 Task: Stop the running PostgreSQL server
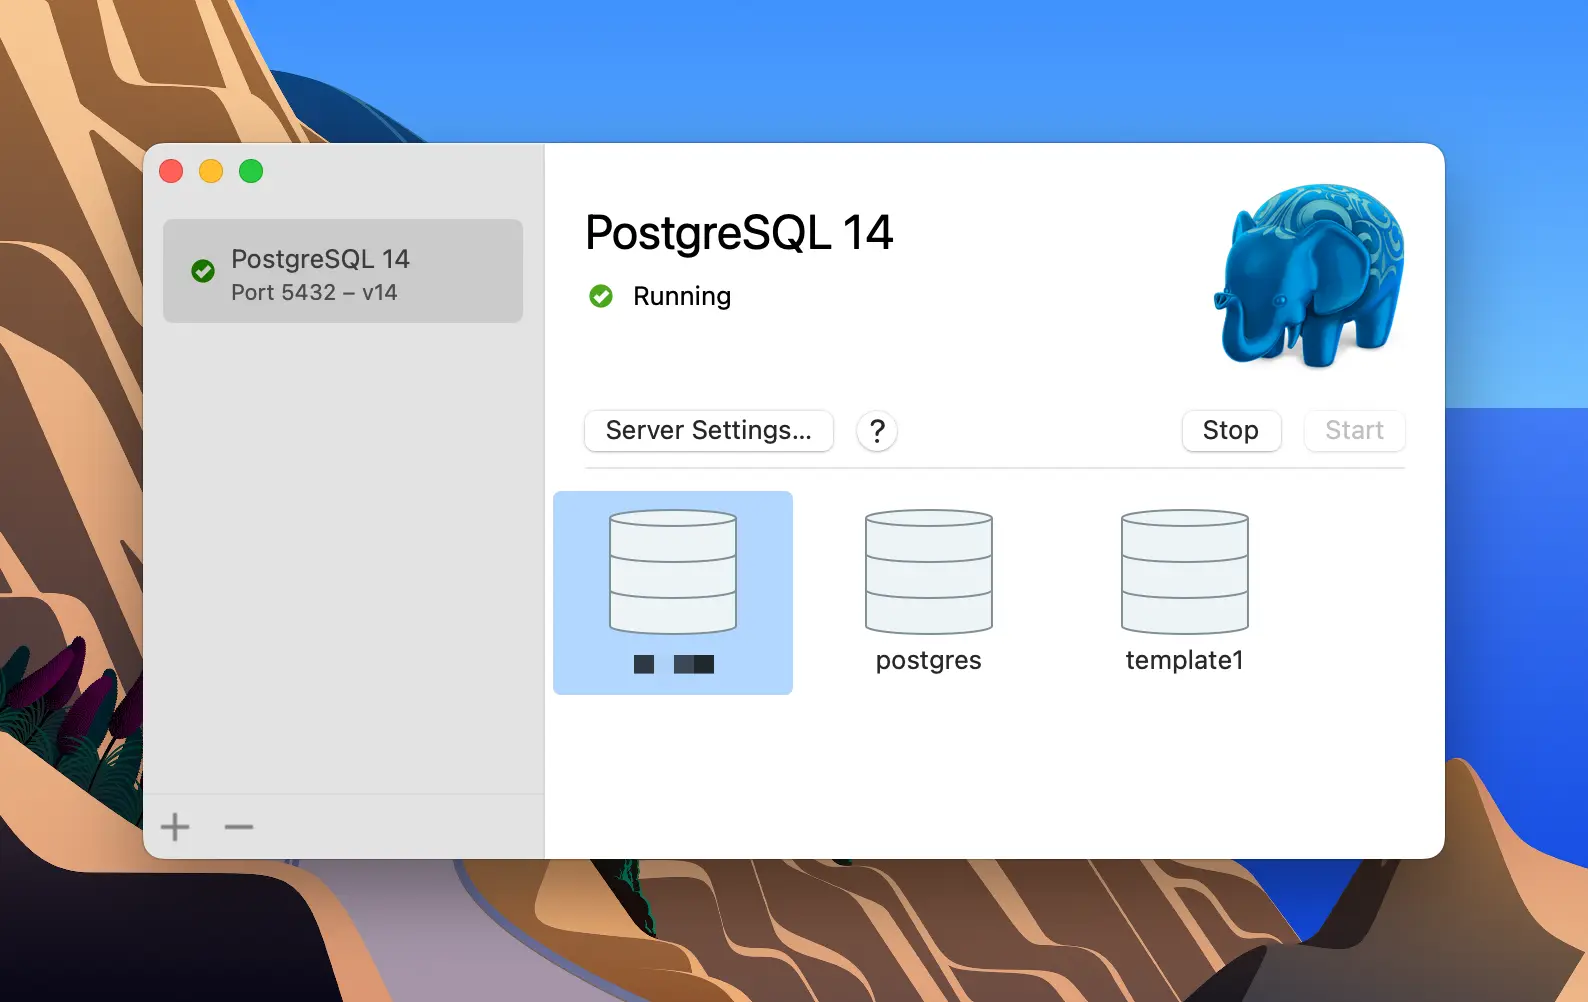point(1230,431)
